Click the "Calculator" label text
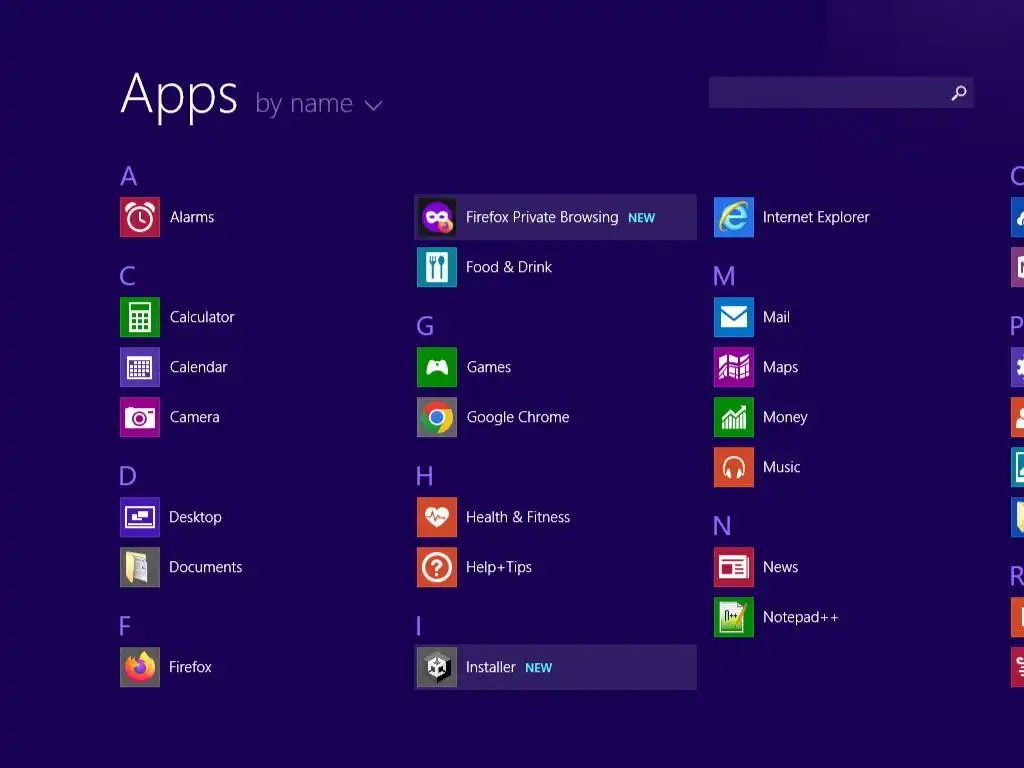This screenshot has width=1024, height=768. 202,317
